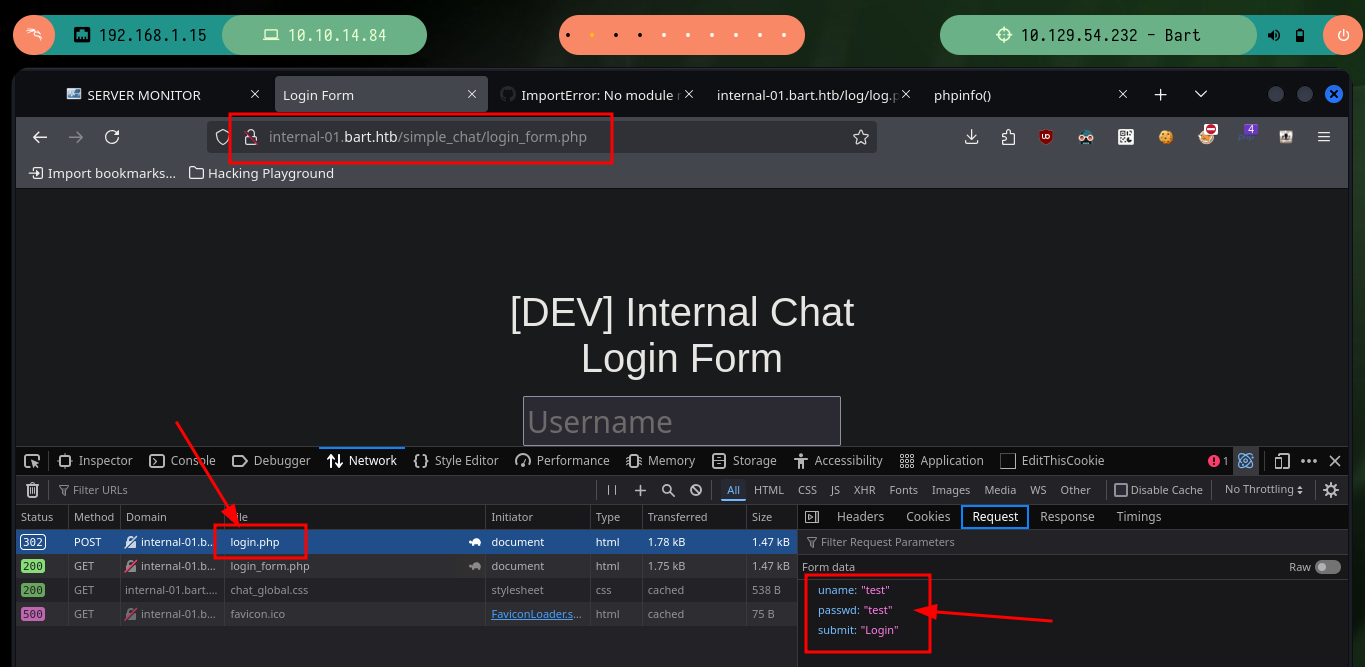Bookmark this page with the star icon

tap(860, 137)
